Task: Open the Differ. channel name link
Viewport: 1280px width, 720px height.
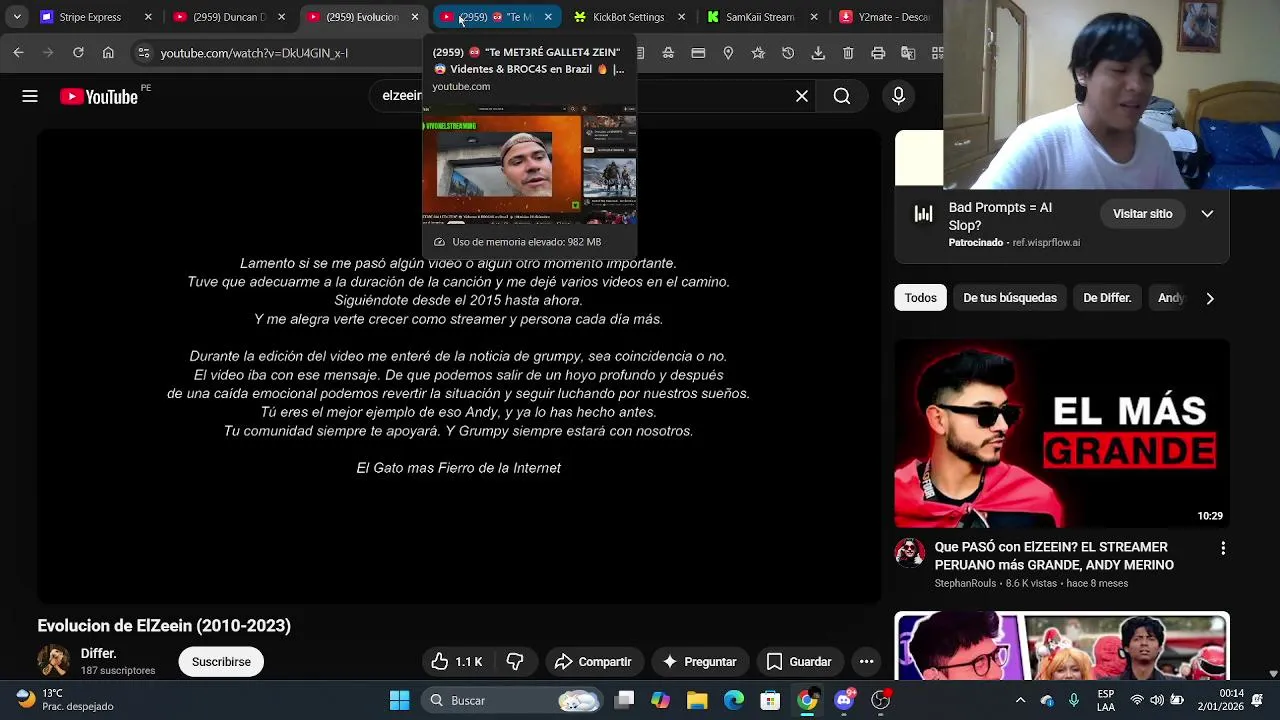Action: (x=98, y=653)
